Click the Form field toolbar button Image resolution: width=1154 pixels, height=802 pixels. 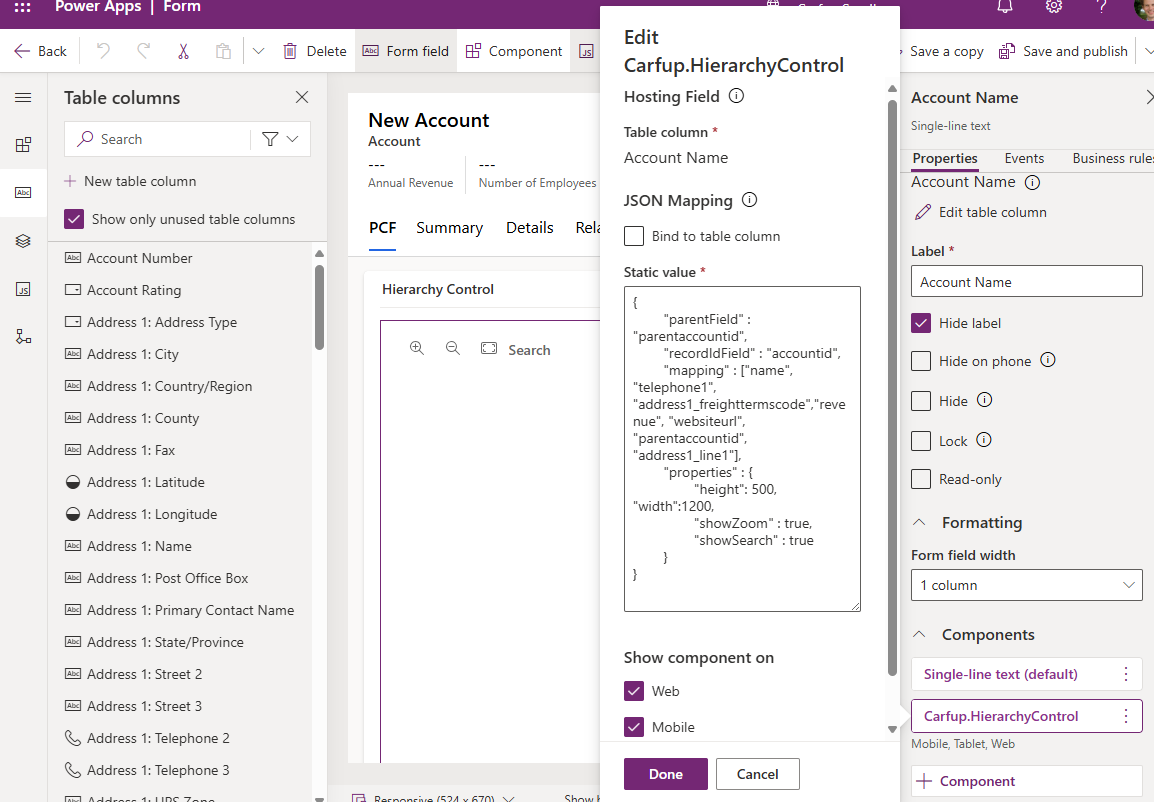[x=406, y=51]
